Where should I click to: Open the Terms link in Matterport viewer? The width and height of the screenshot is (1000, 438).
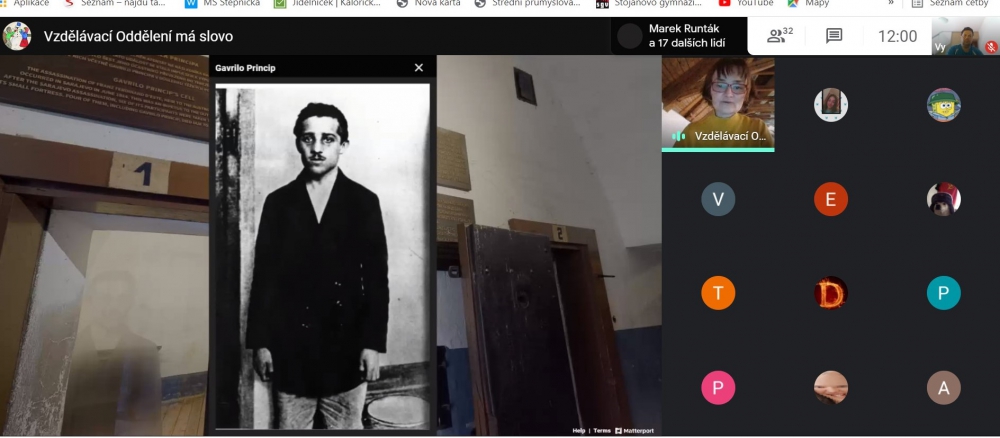pyautogui.click(x=602, y=430)
